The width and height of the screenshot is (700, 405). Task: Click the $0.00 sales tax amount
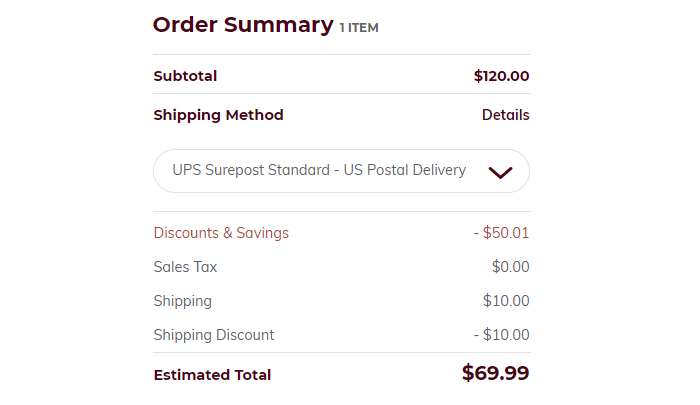click(x=510, y=267)
